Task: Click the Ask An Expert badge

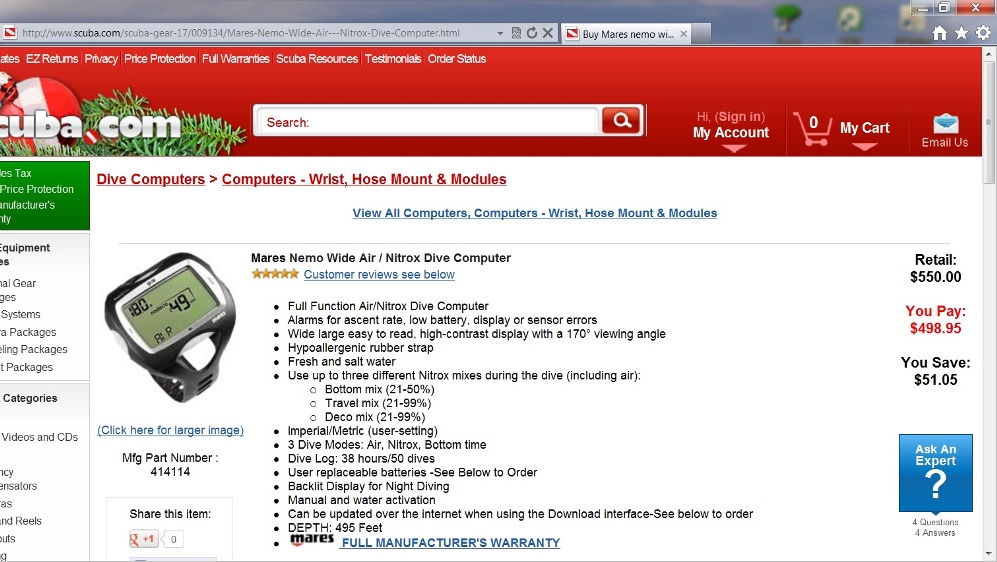Action: tap(935, 473)
